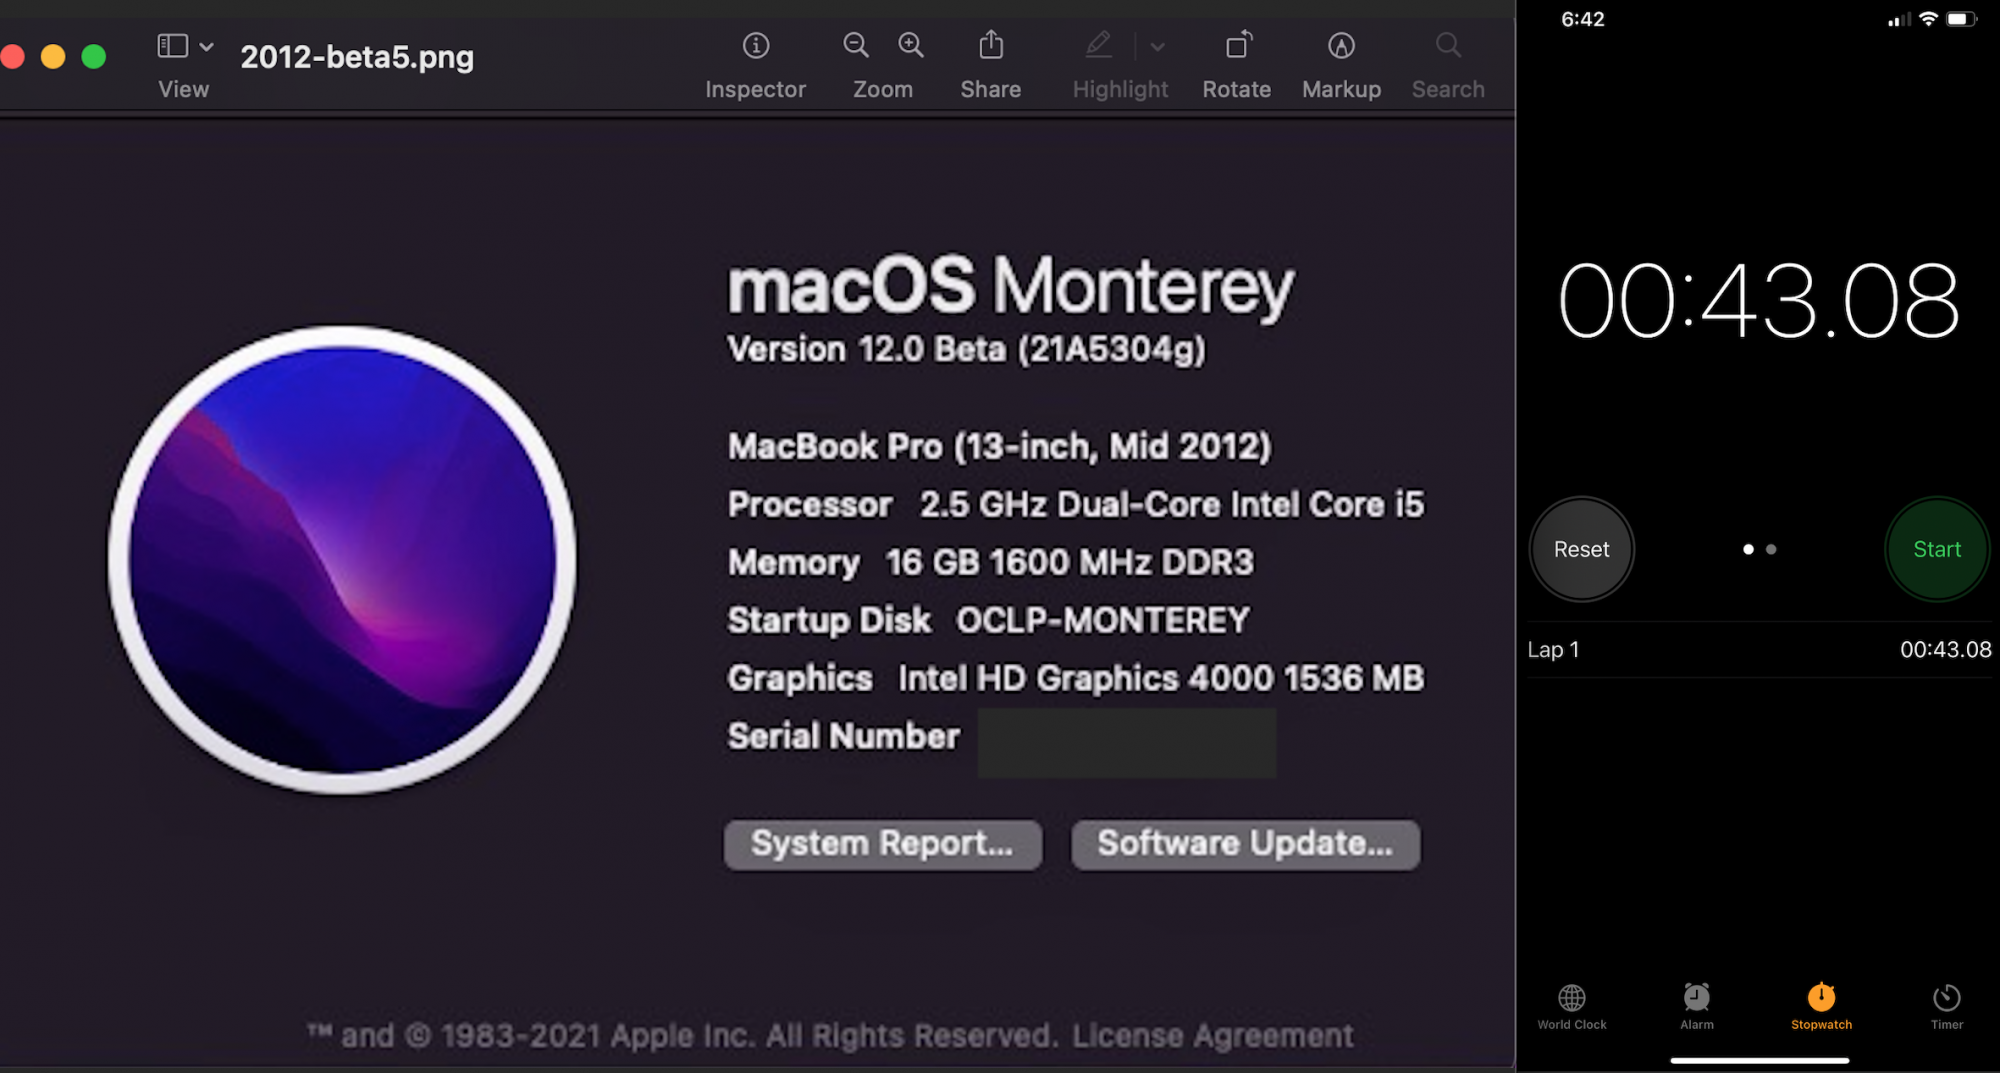Close the Preview window with red button

tap(12, 56)
